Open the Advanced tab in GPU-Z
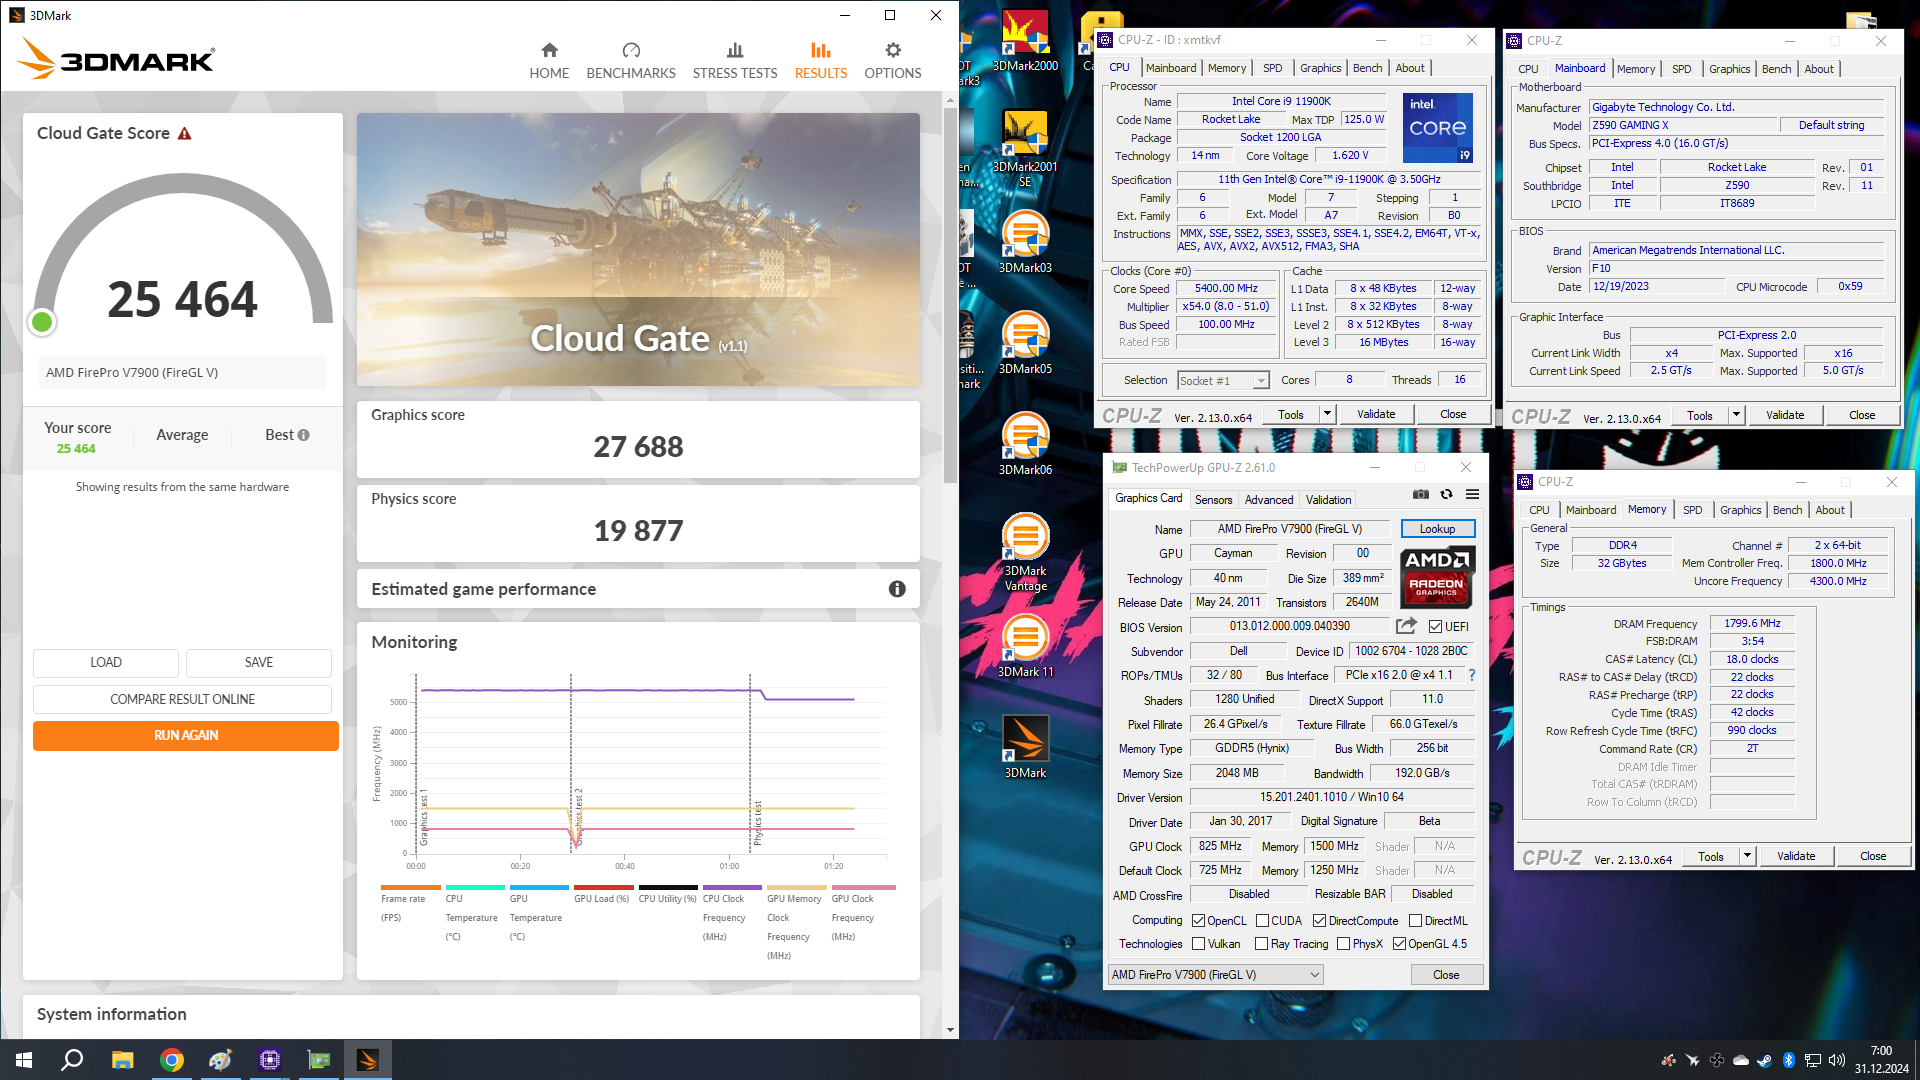Viewport: 1920px width, 1080px height. click(x=1268, y=500)
